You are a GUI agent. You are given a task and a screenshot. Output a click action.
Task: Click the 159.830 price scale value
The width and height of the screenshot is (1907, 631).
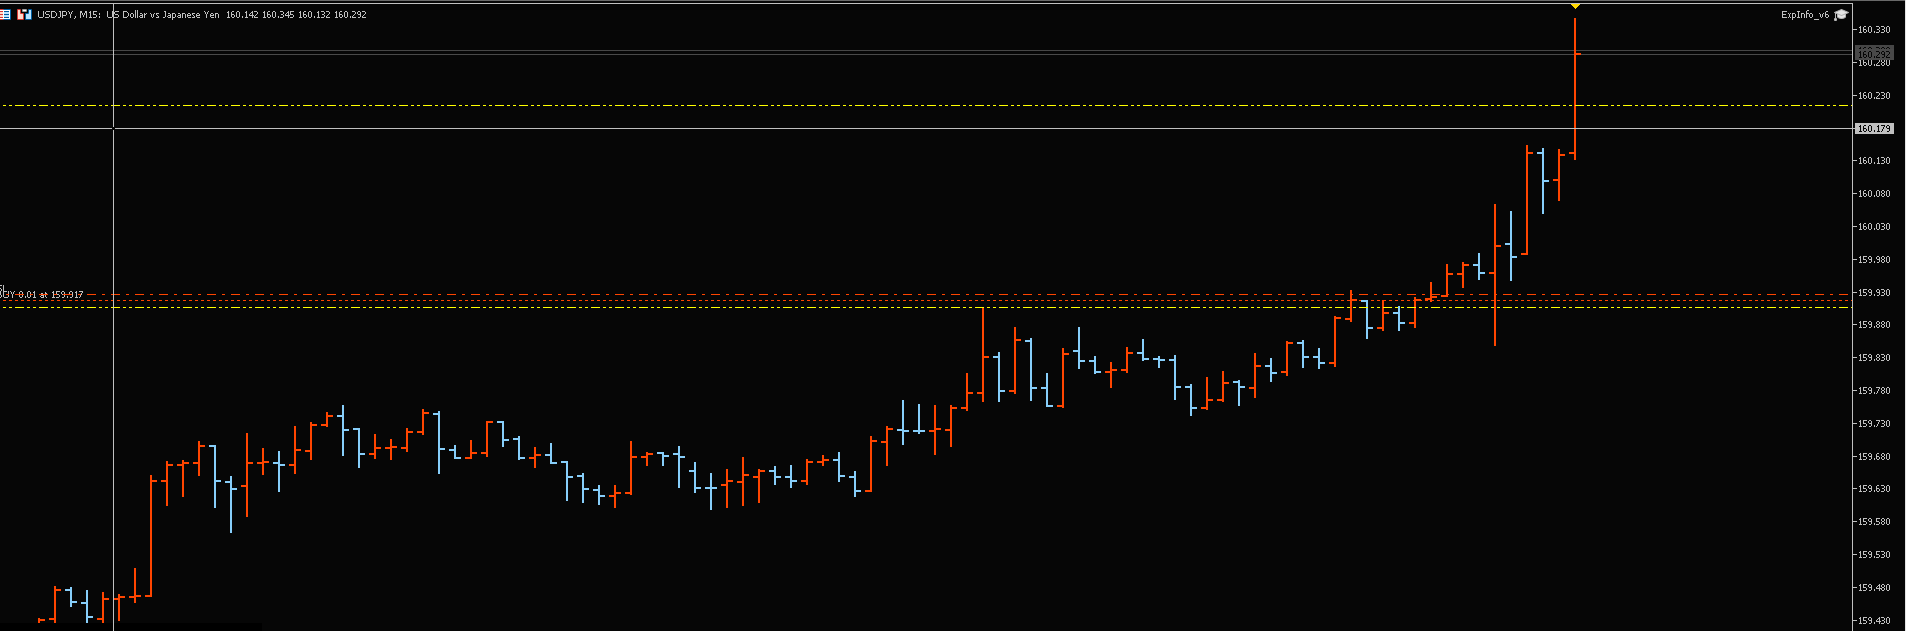[1874, 358]
